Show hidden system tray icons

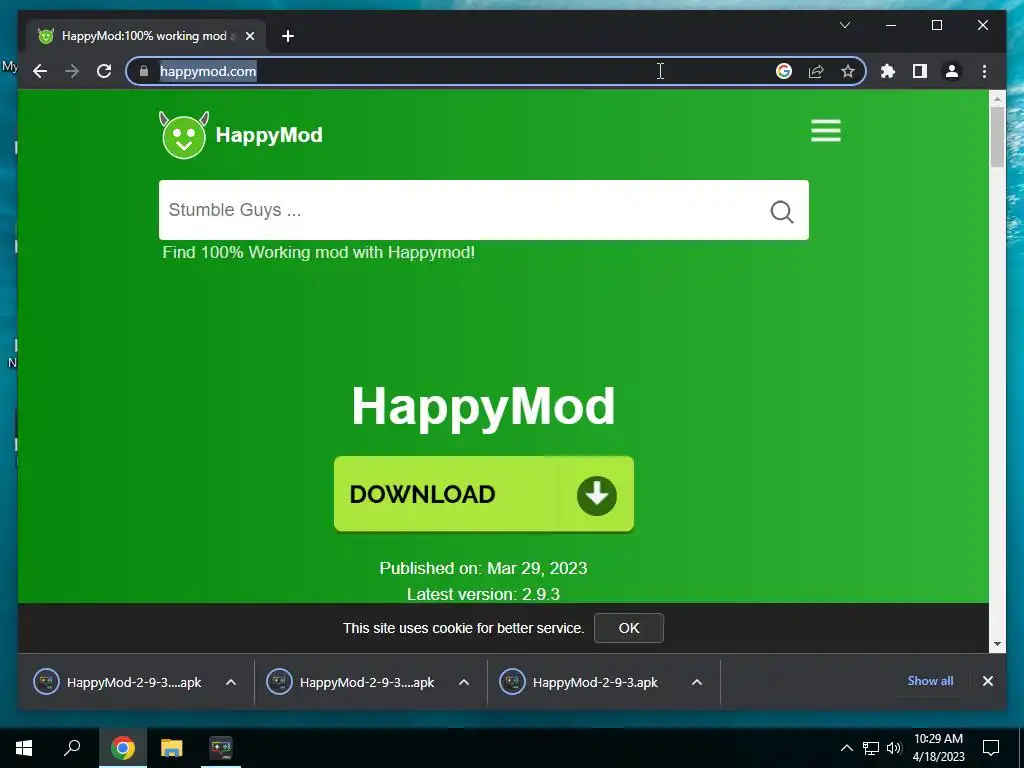846,748
